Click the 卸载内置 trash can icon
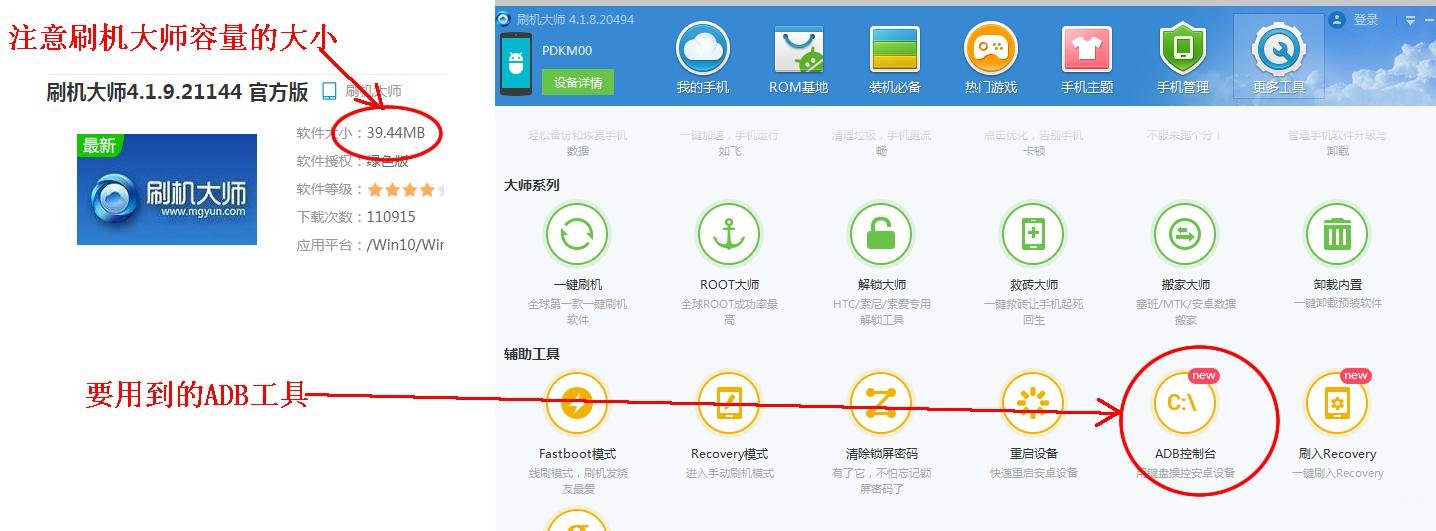The width and height of the screenshot is (1436, 531). coord(1337,235)
